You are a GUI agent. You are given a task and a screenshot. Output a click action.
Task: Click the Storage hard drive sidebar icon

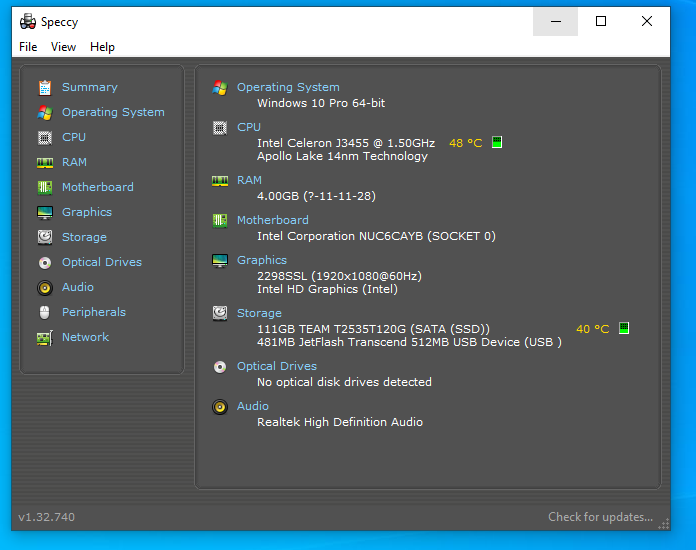(44, 237)
